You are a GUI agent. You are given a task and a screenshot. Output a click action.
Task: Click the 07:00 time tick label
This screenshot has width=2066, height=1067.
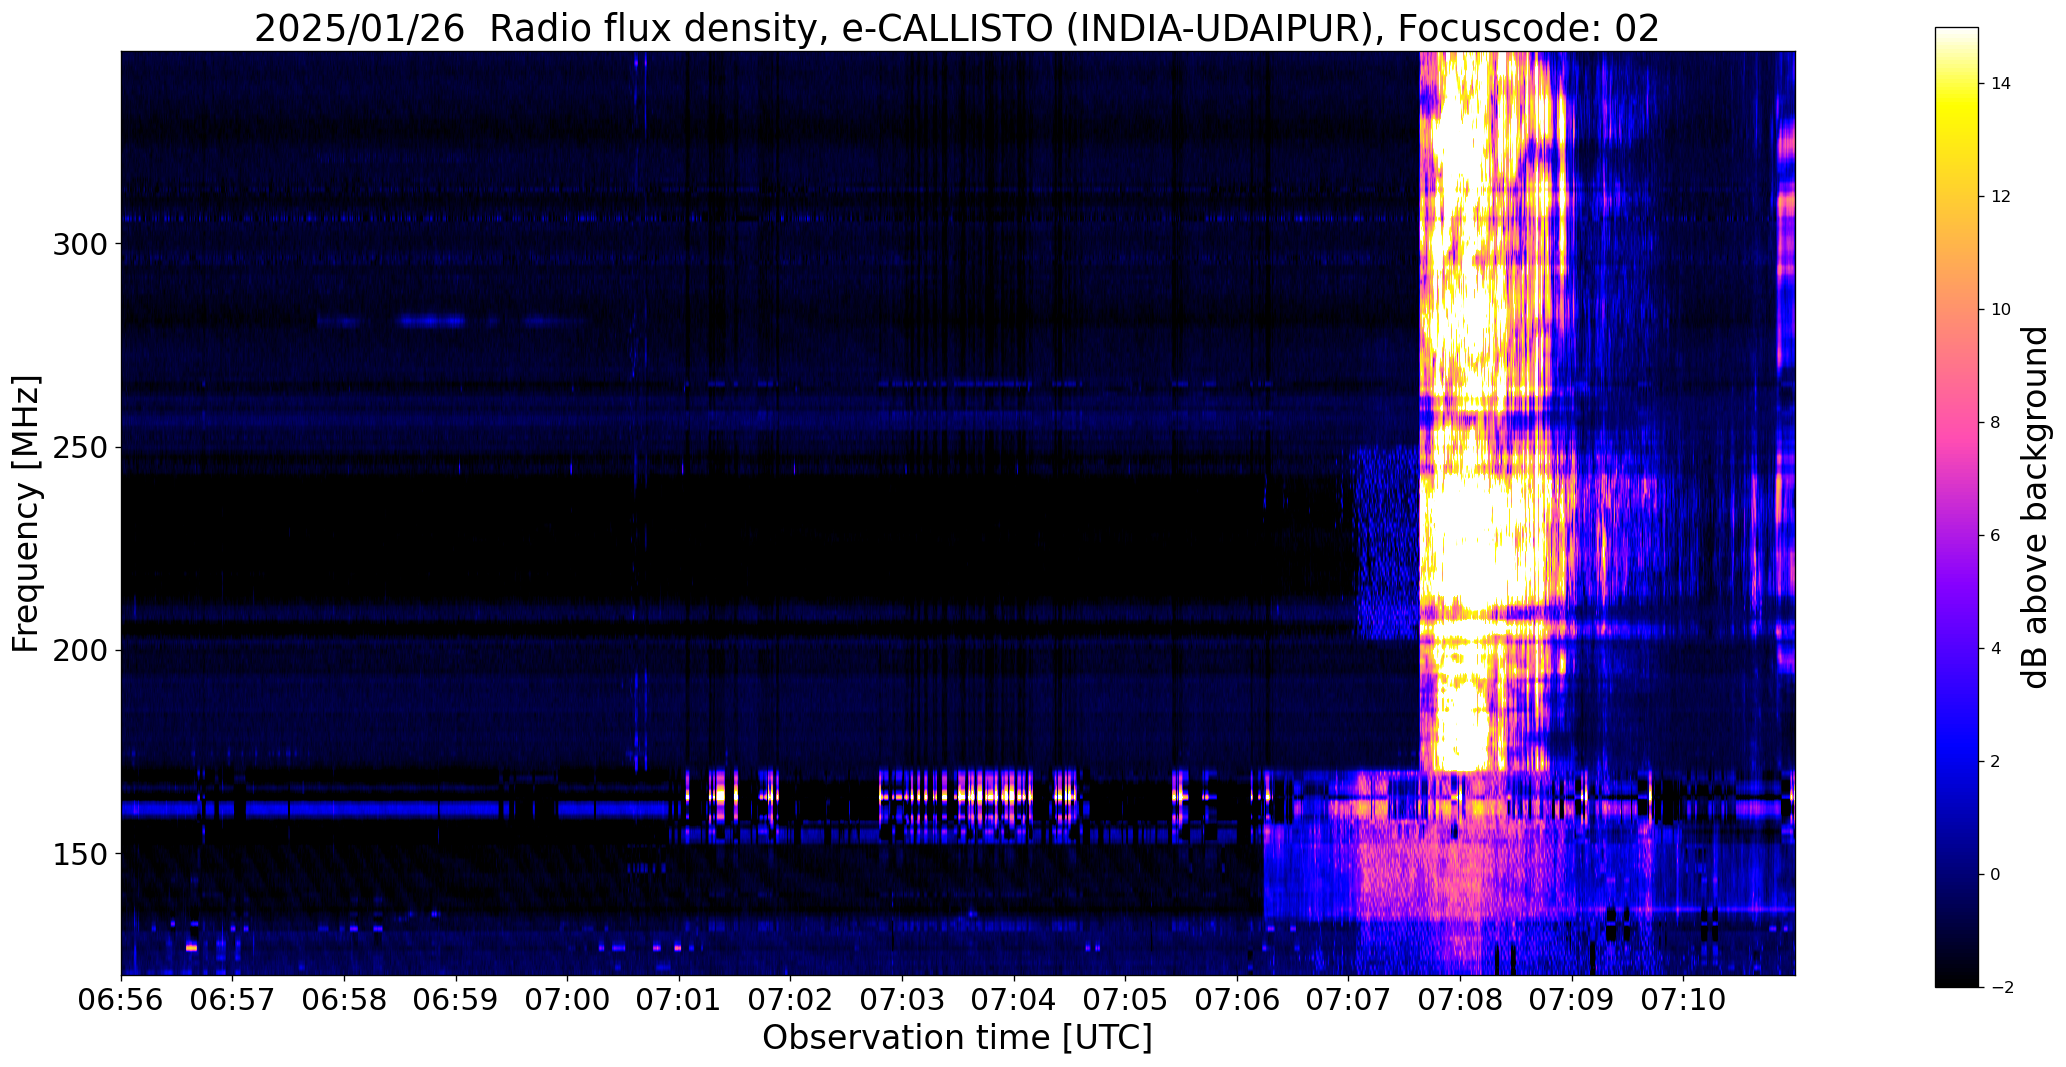(568, 1000)
